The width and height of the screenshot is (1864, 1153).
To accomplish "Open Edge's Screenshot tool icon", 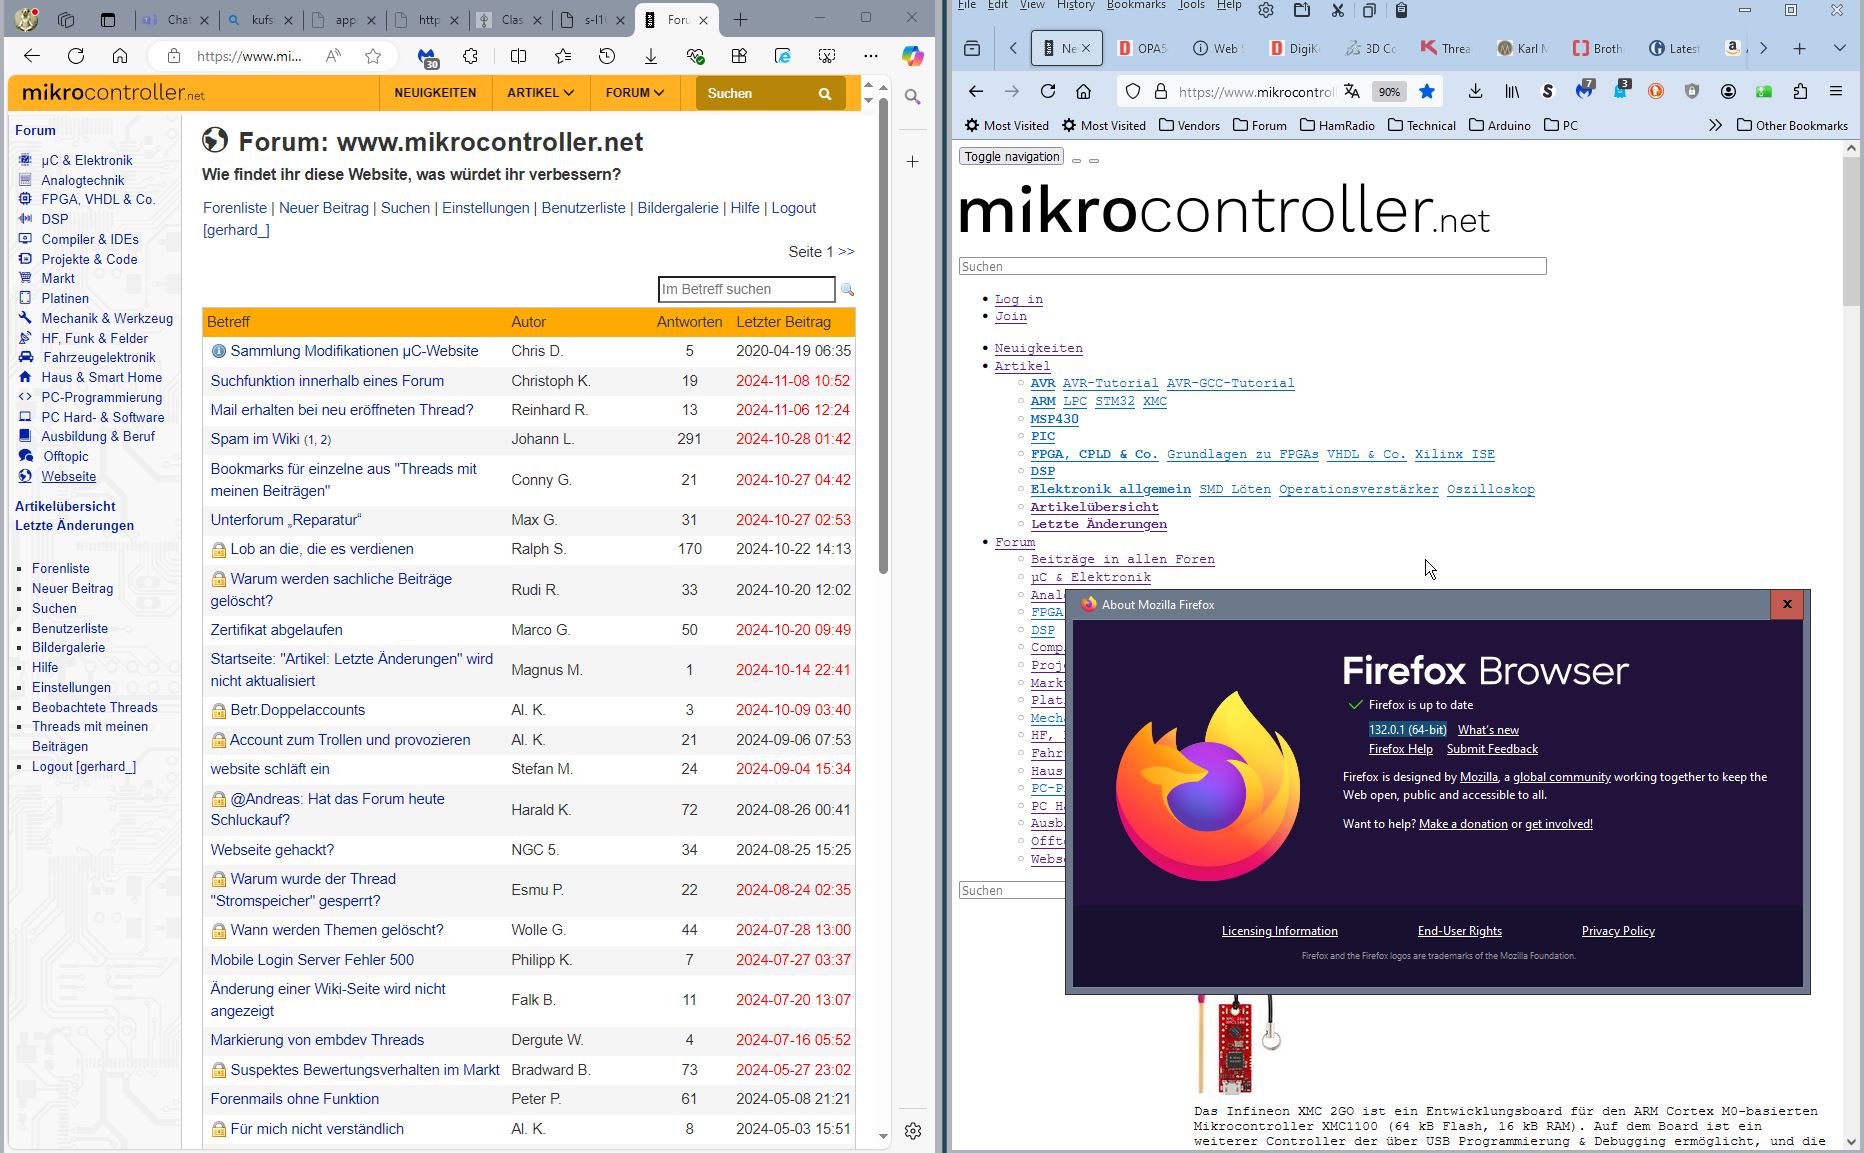I will coord(827,56).
